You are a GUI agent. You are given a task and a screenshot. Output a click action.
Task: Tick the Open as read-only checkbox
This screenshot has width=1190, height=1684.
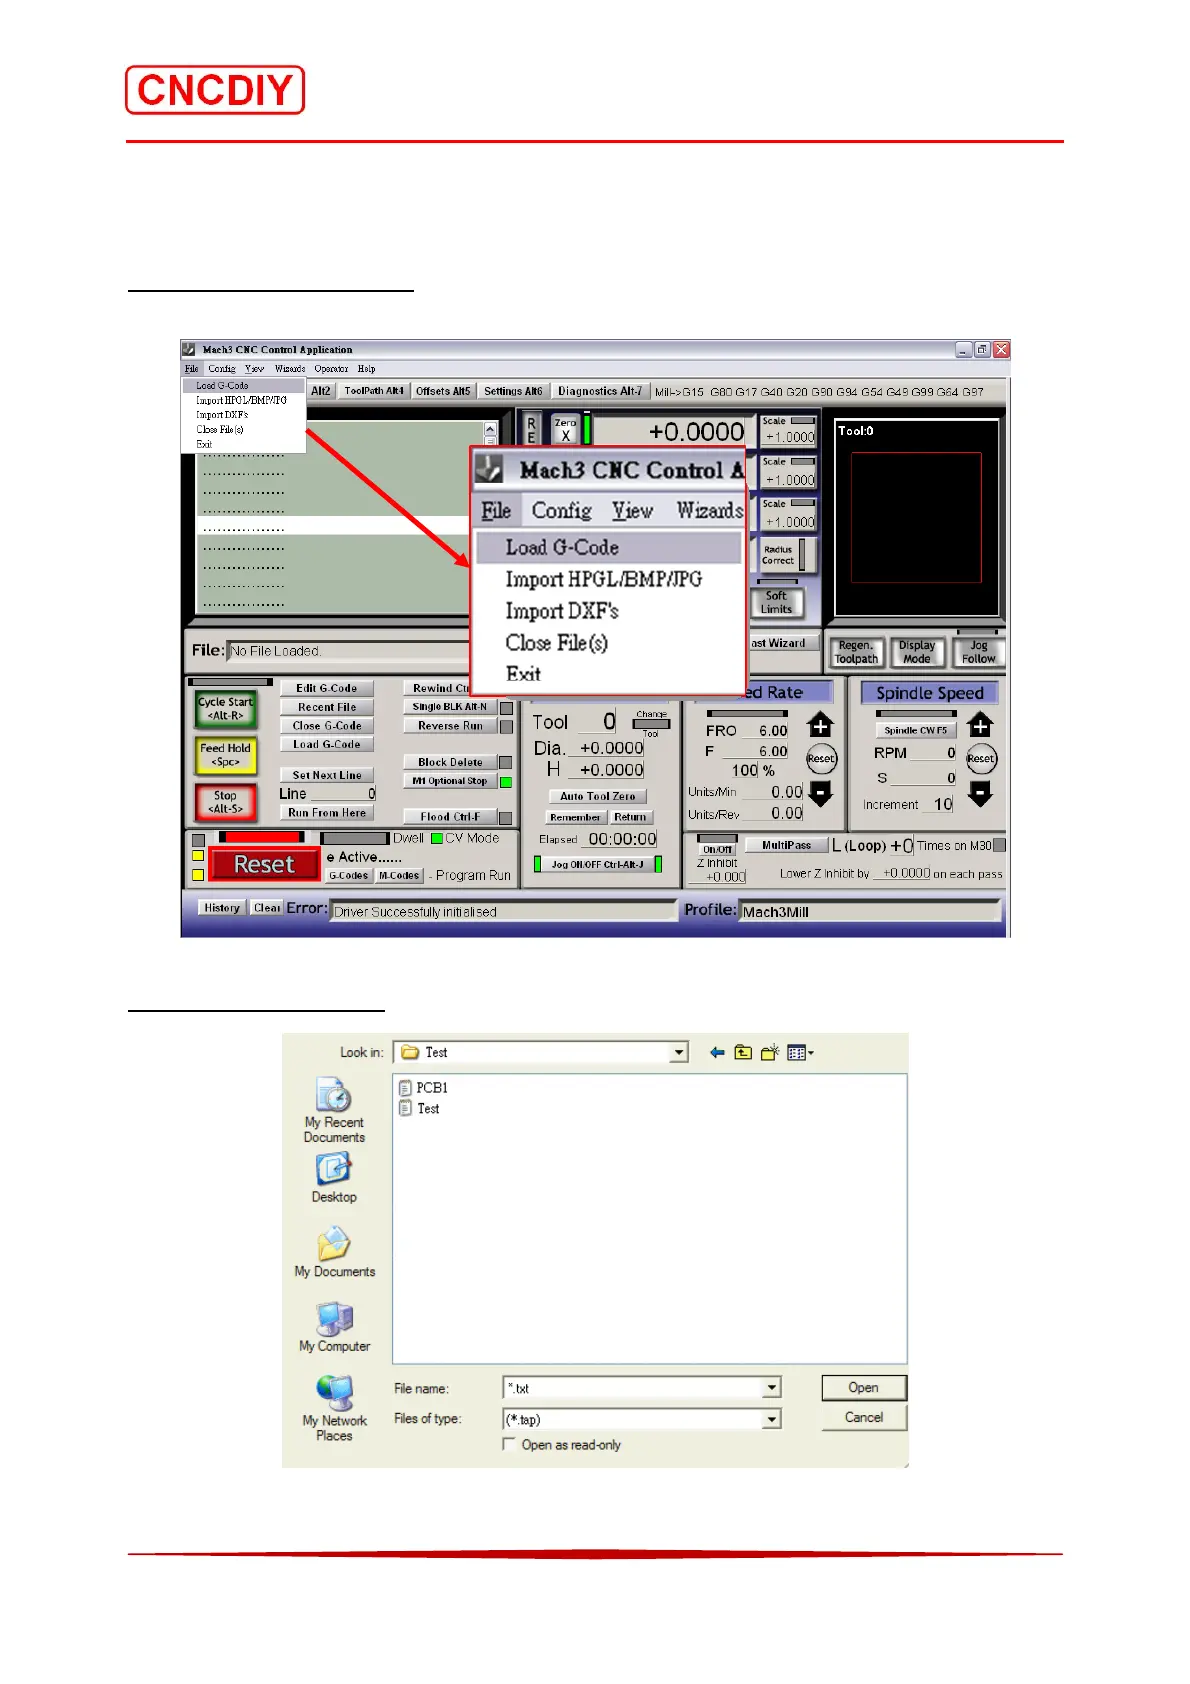coord(509,1444)
